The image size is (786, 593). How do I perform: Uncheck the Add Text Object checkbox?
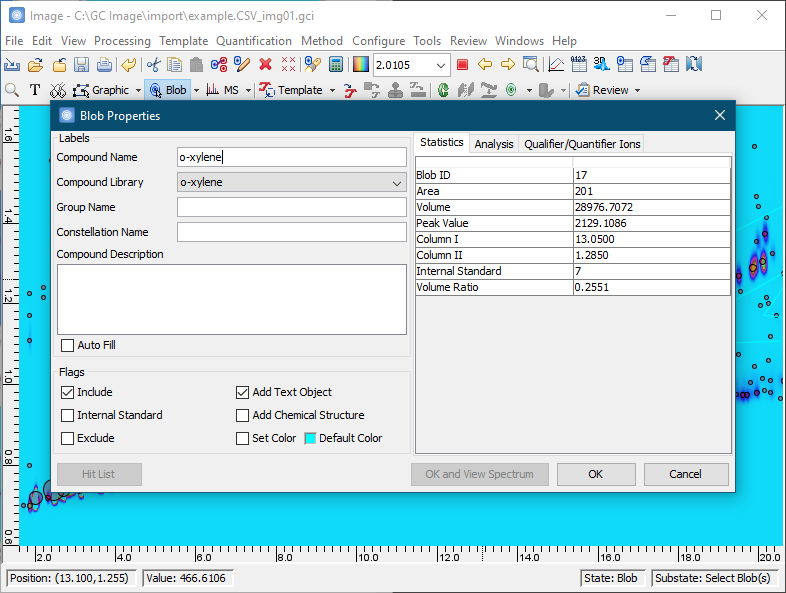[243, 392]
